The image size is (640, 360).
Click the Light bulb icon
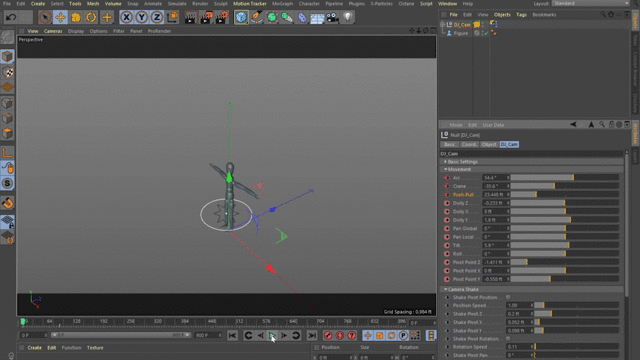[x=347, y=17]
